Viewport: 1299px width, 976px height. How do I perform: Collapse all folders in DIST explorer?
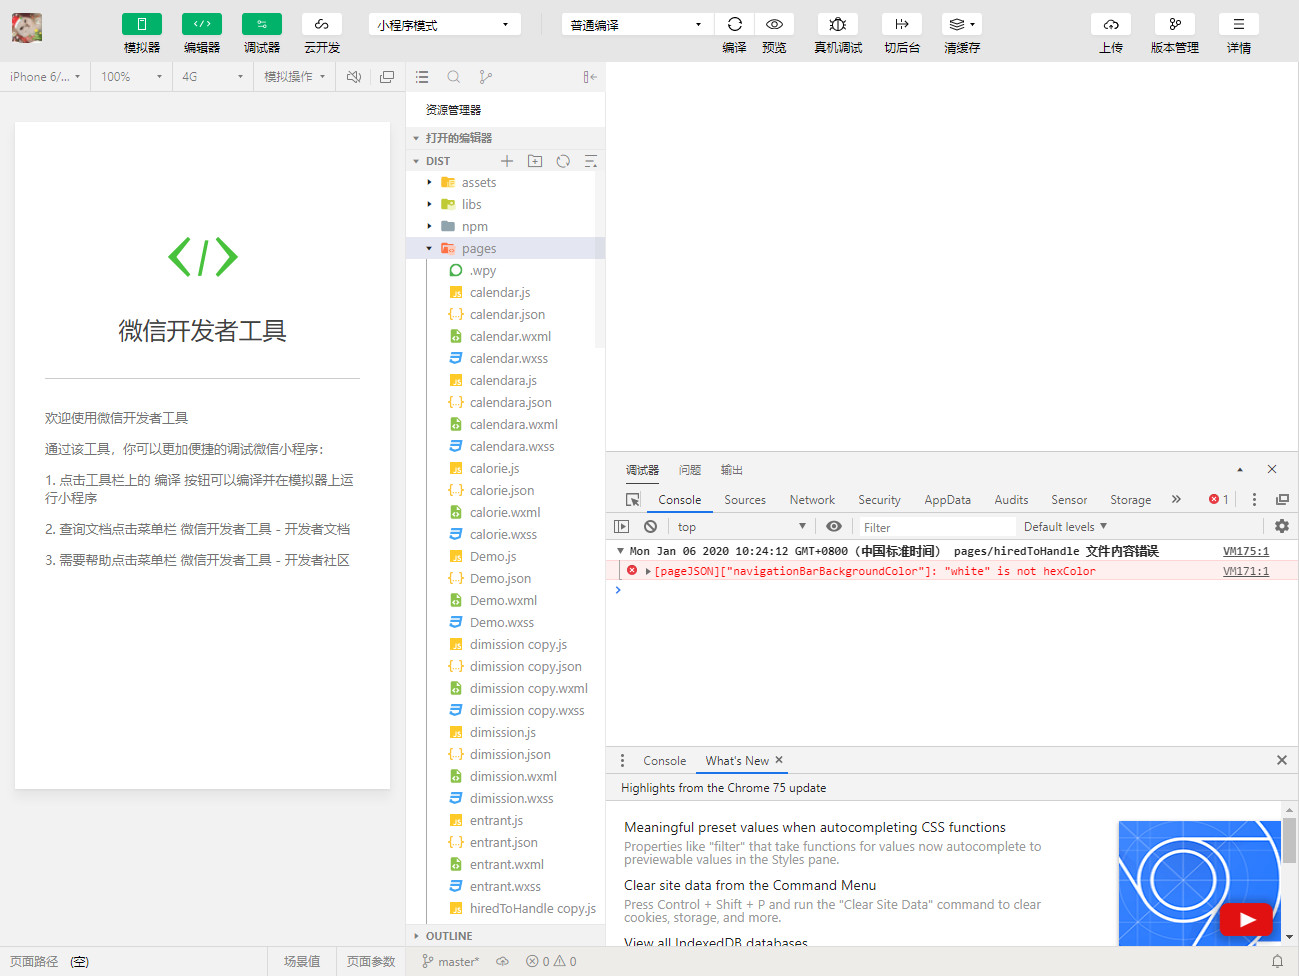[x=591, y=161]
